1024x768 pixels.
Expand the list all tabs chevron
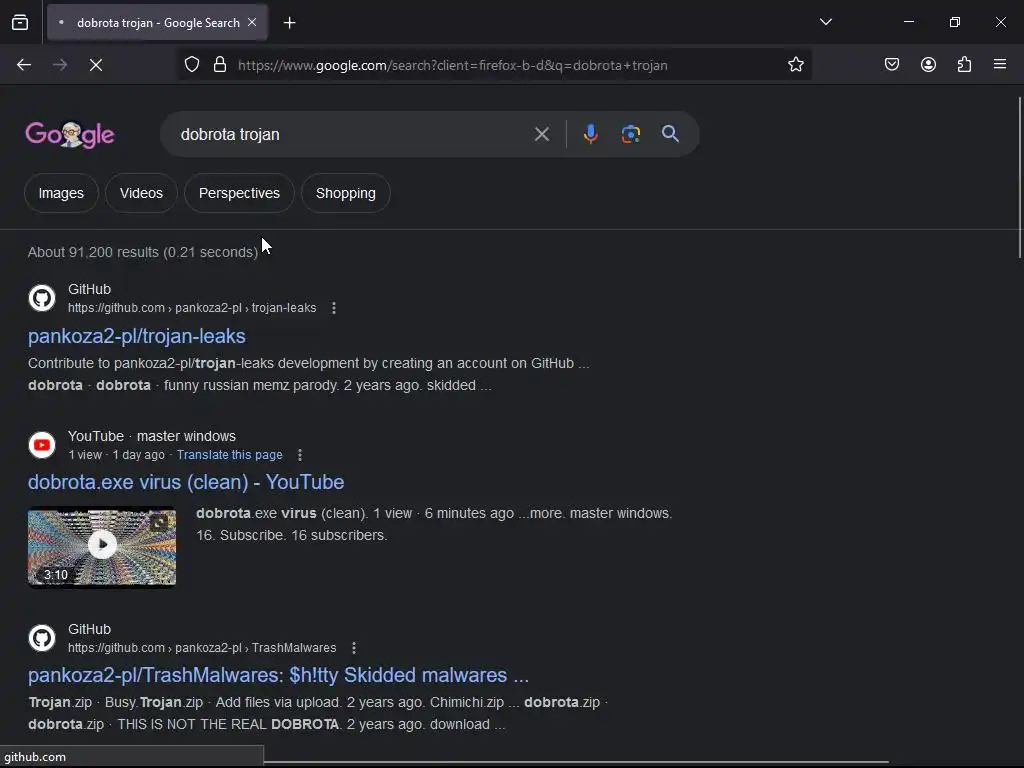tap(825, 22)
